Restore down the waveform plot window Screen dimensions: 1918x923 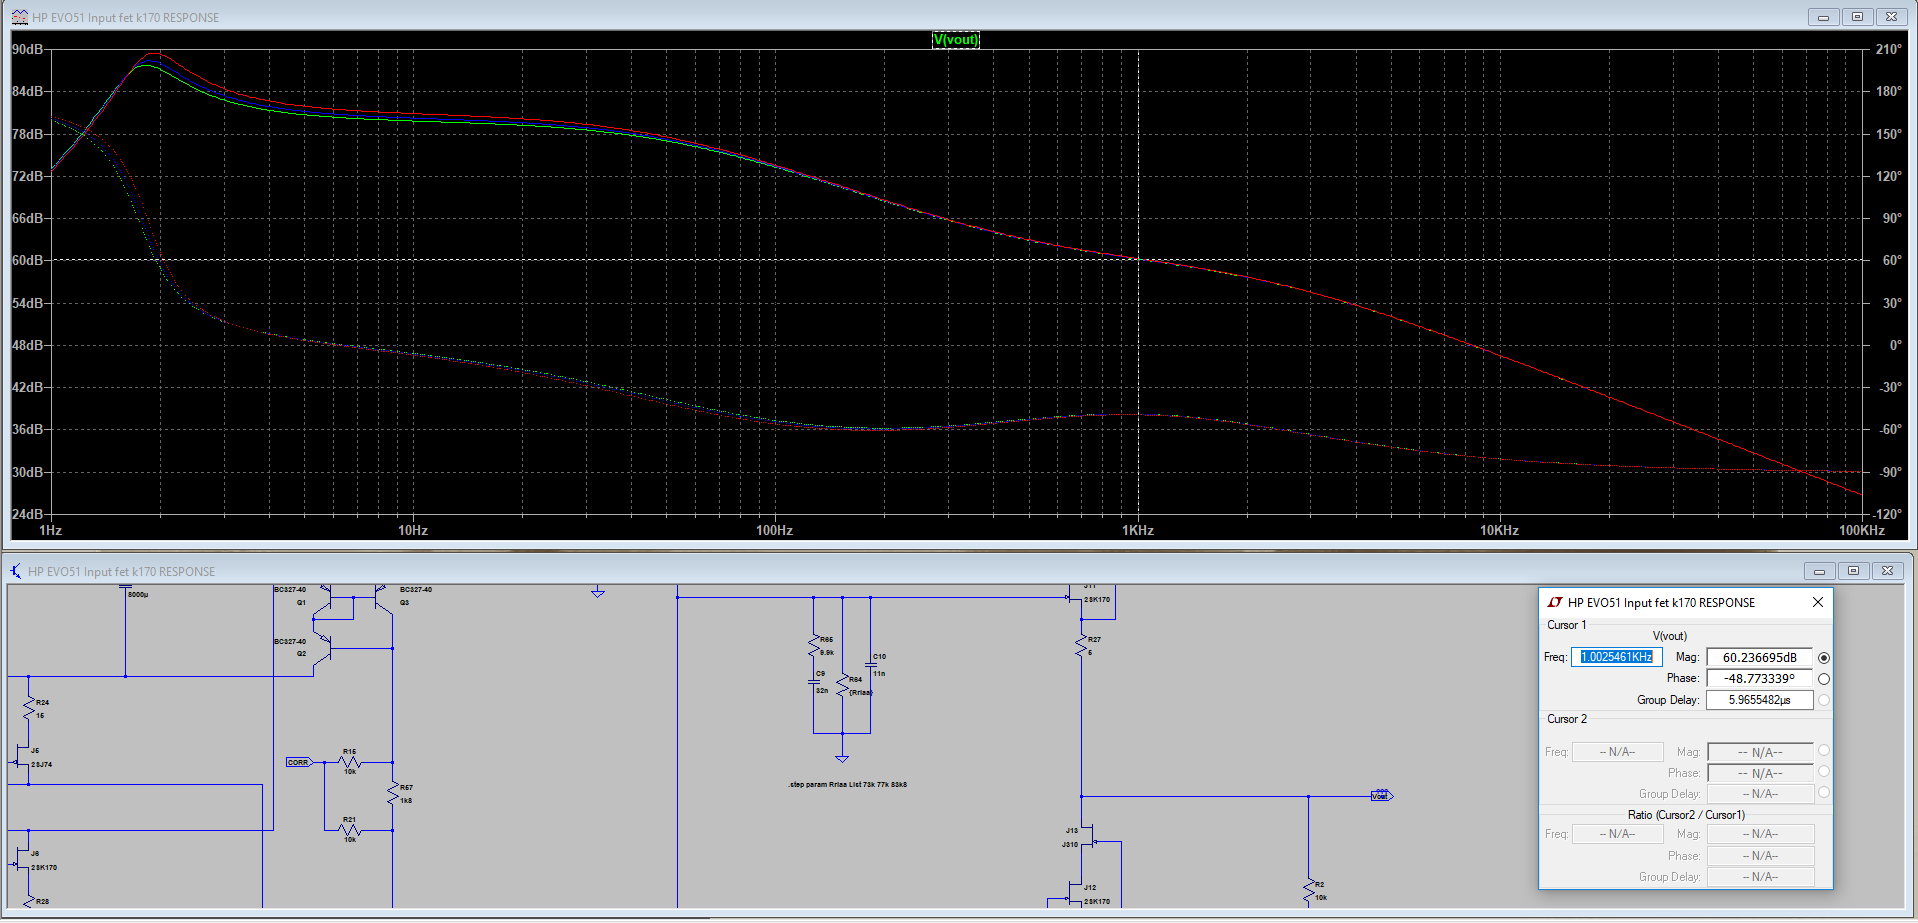click(x=1857, y=17)
